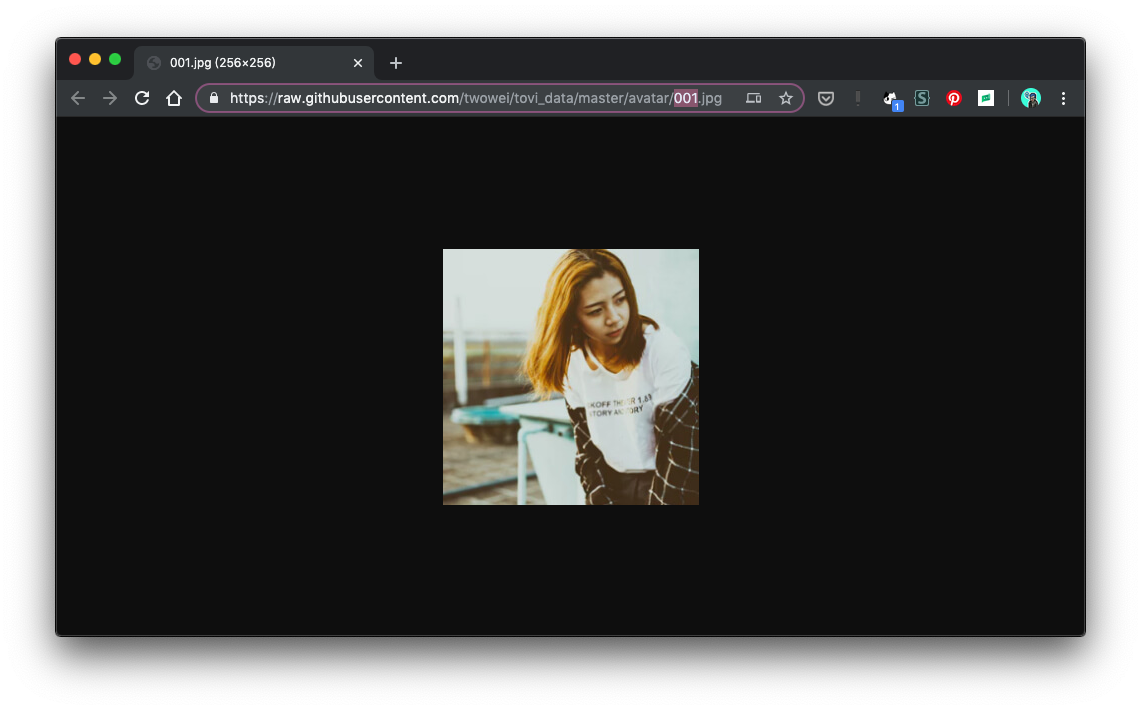Click the gray exclamation extension icon

[858, 98]
